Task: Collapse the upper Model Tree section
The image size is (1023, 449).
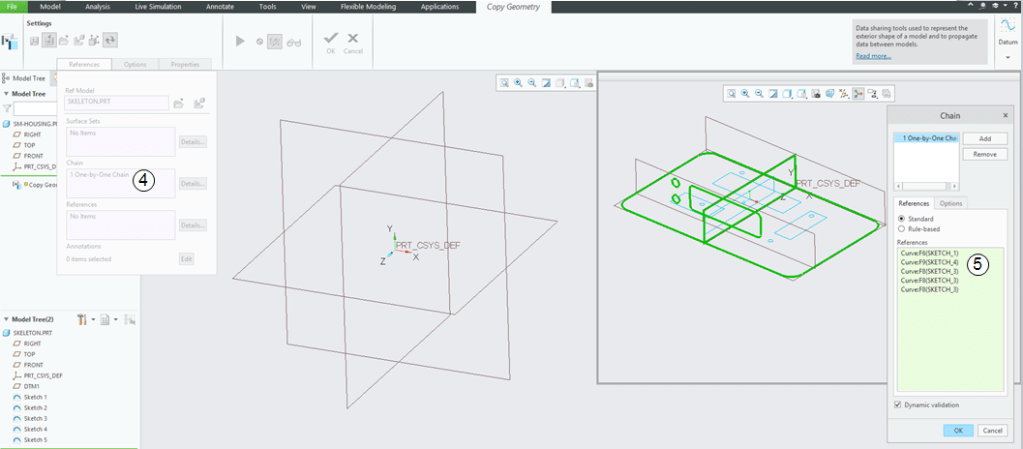Action: pos(4,94)
